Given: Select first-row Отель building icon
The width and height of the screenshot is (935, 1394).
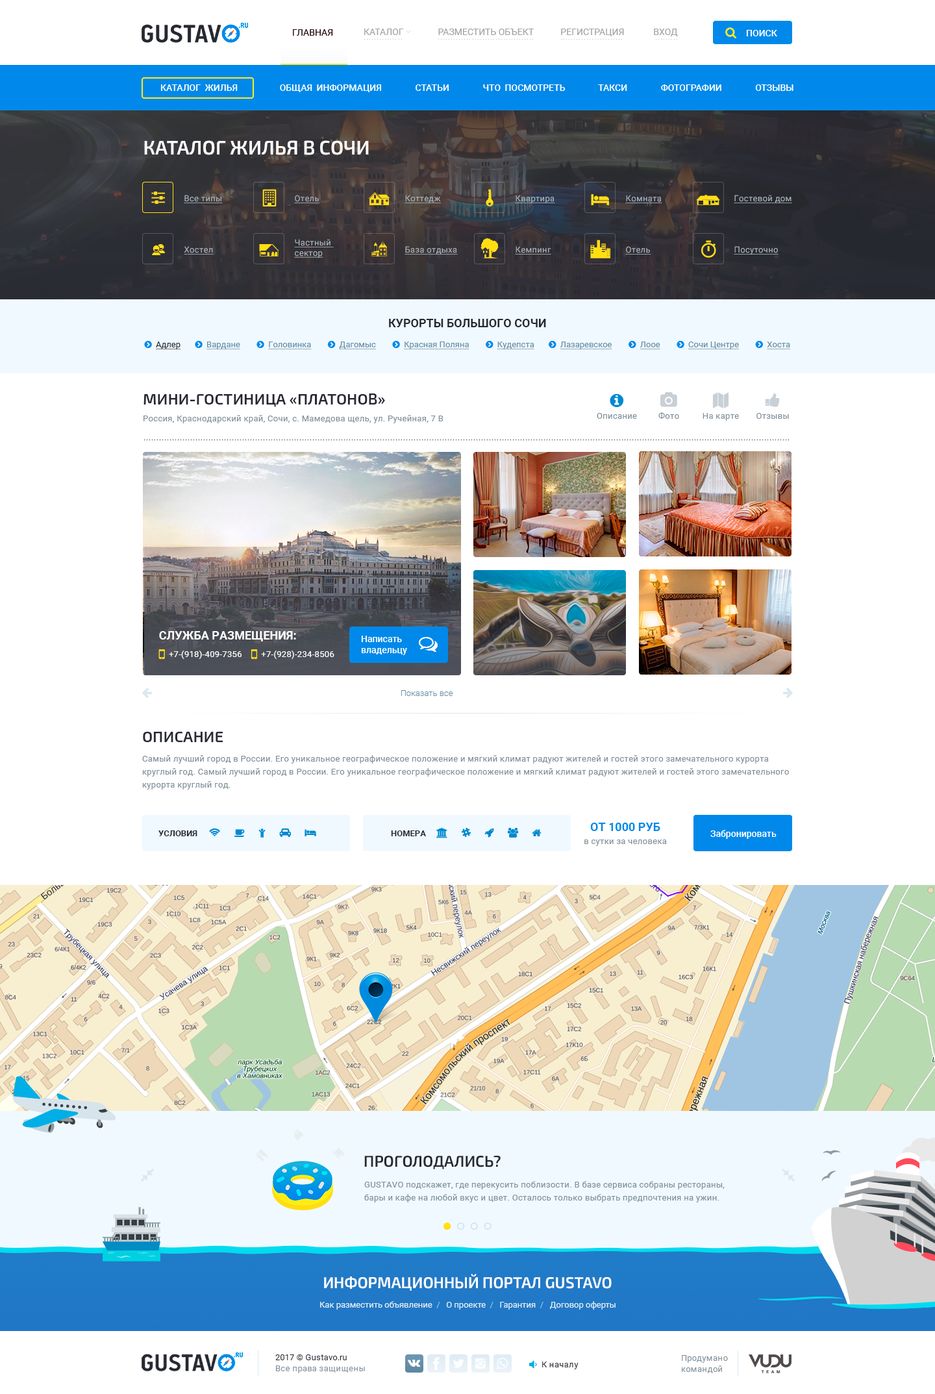Looking at the screenshot, I should coord(268,198).
